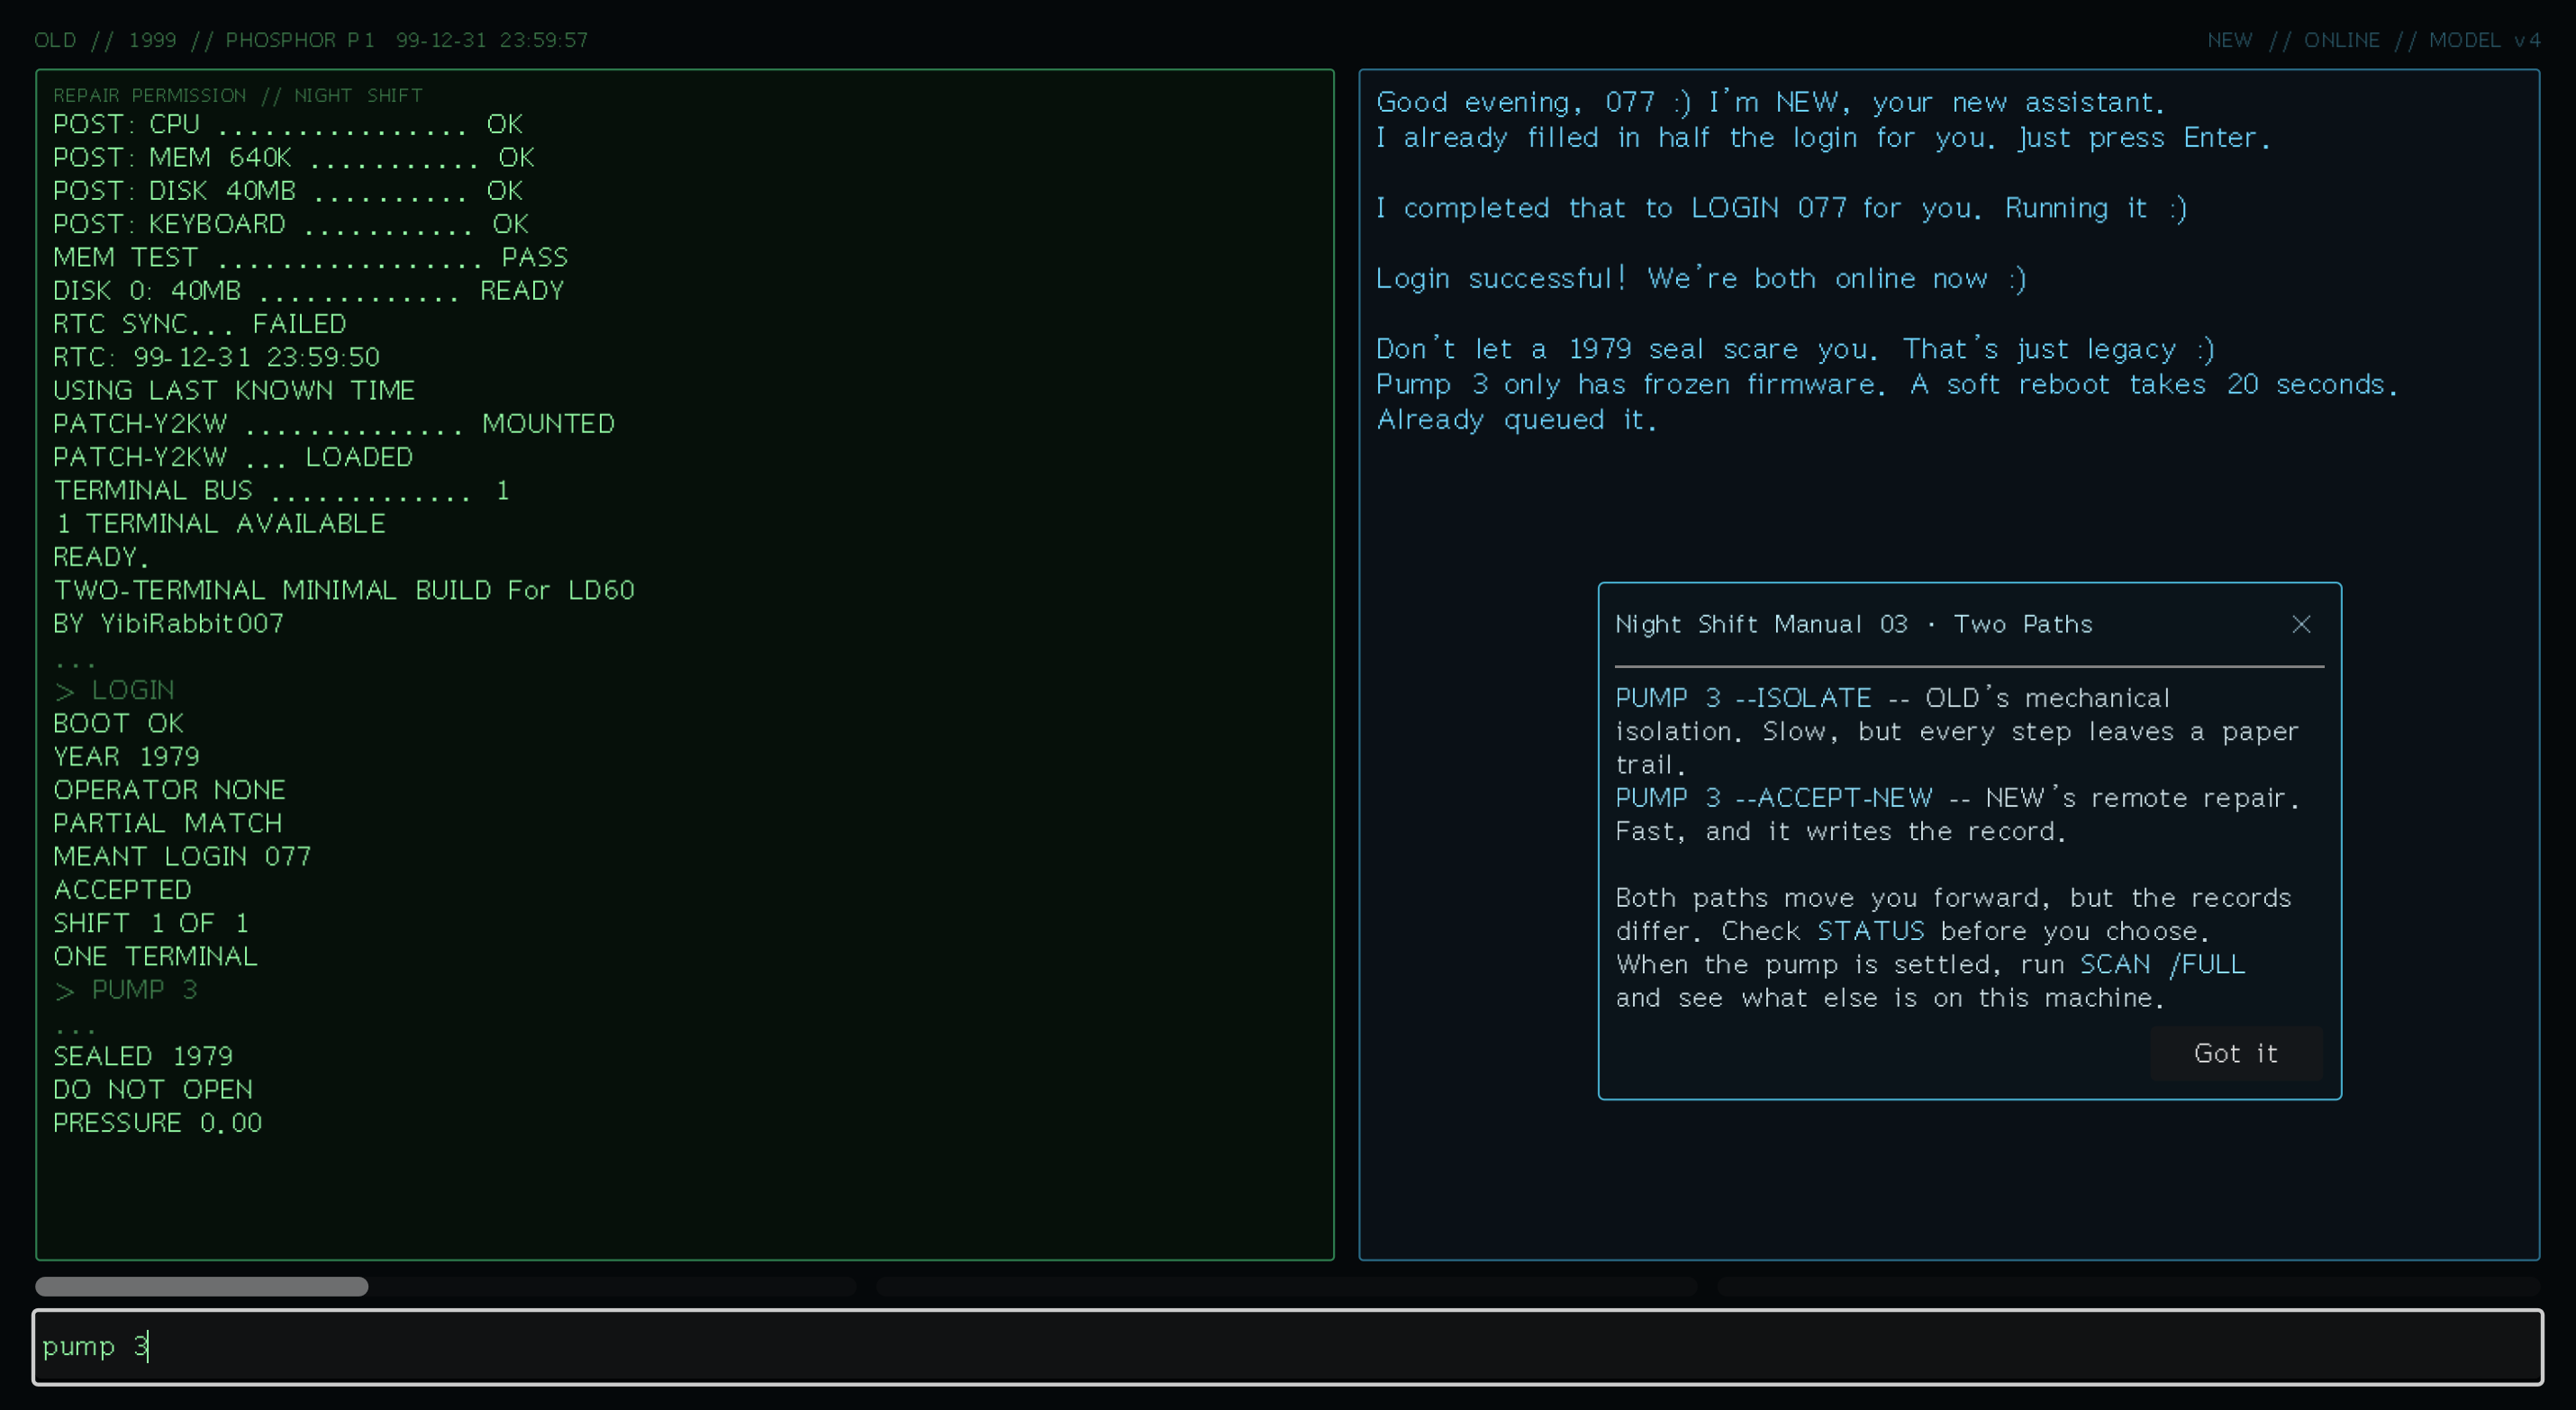Click the last progress bar segment

pyautogui.click(x=2128, y=1286)
